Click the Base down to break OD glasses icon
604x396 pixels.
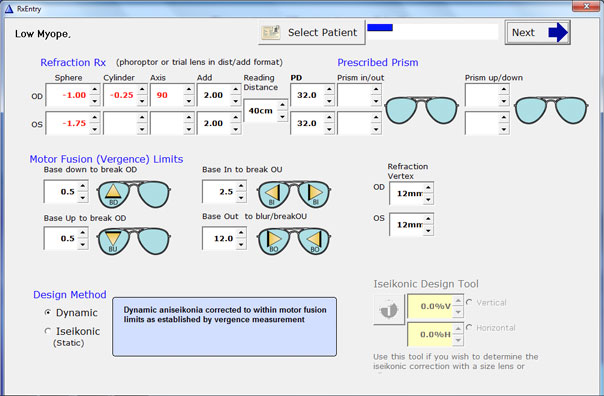pos(133,194)
